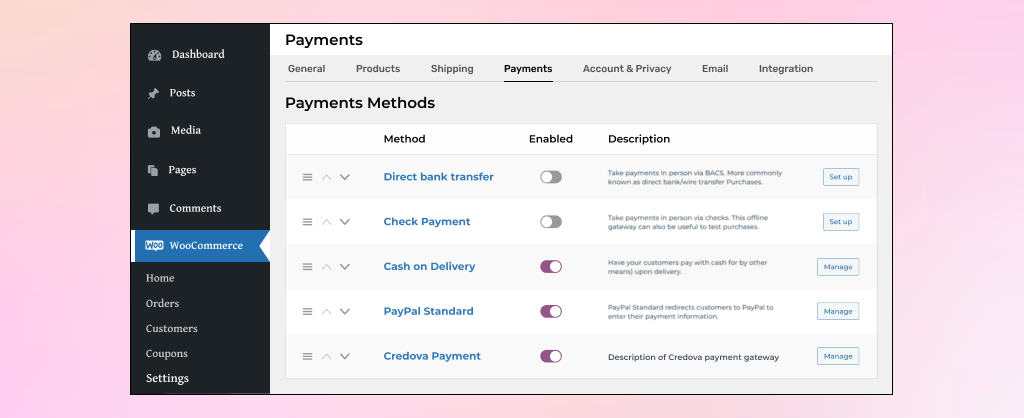Click Manage for PayPal Standard
Viewport: 1024px width, 418px height.
[838, 312]
